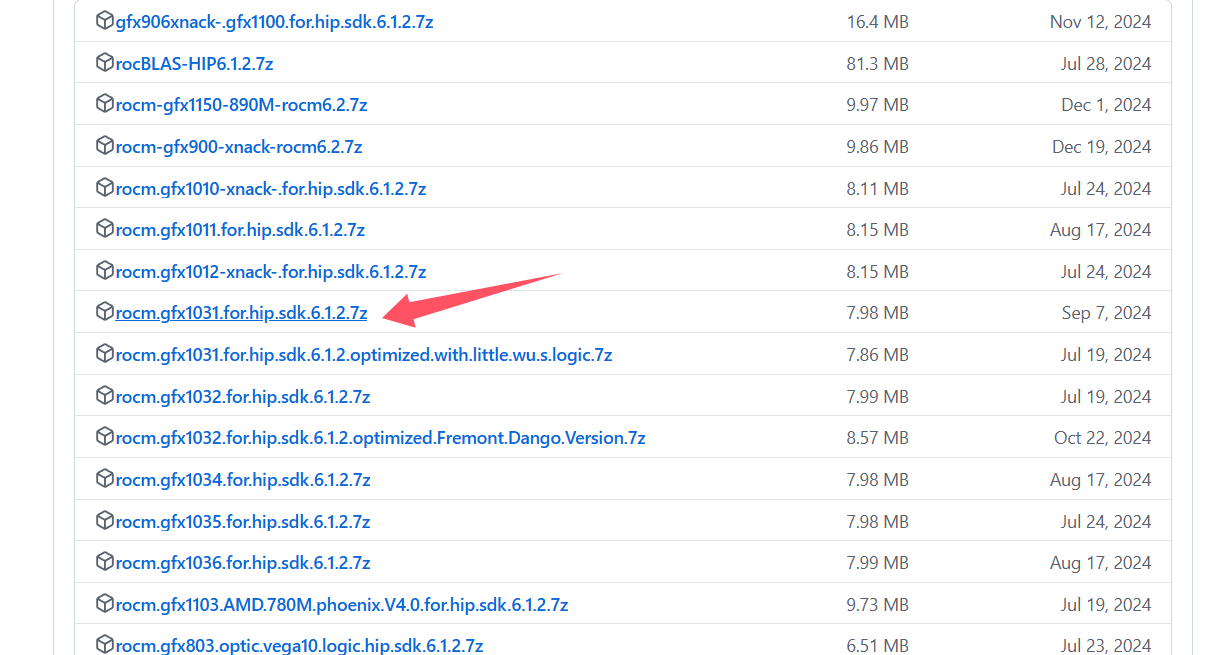Click the 16.4 MB file size
This screenshot has height=655, width=1217.
tap(877, 22)
